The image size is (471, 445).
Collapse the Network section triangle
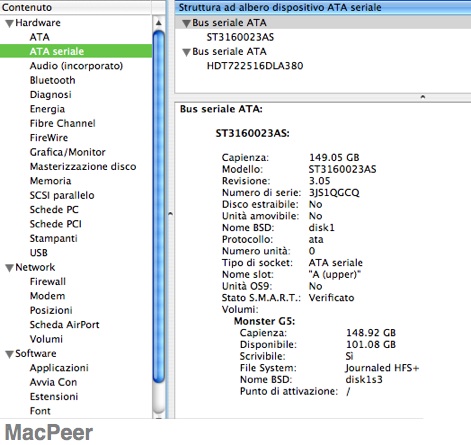coord(10,268)
